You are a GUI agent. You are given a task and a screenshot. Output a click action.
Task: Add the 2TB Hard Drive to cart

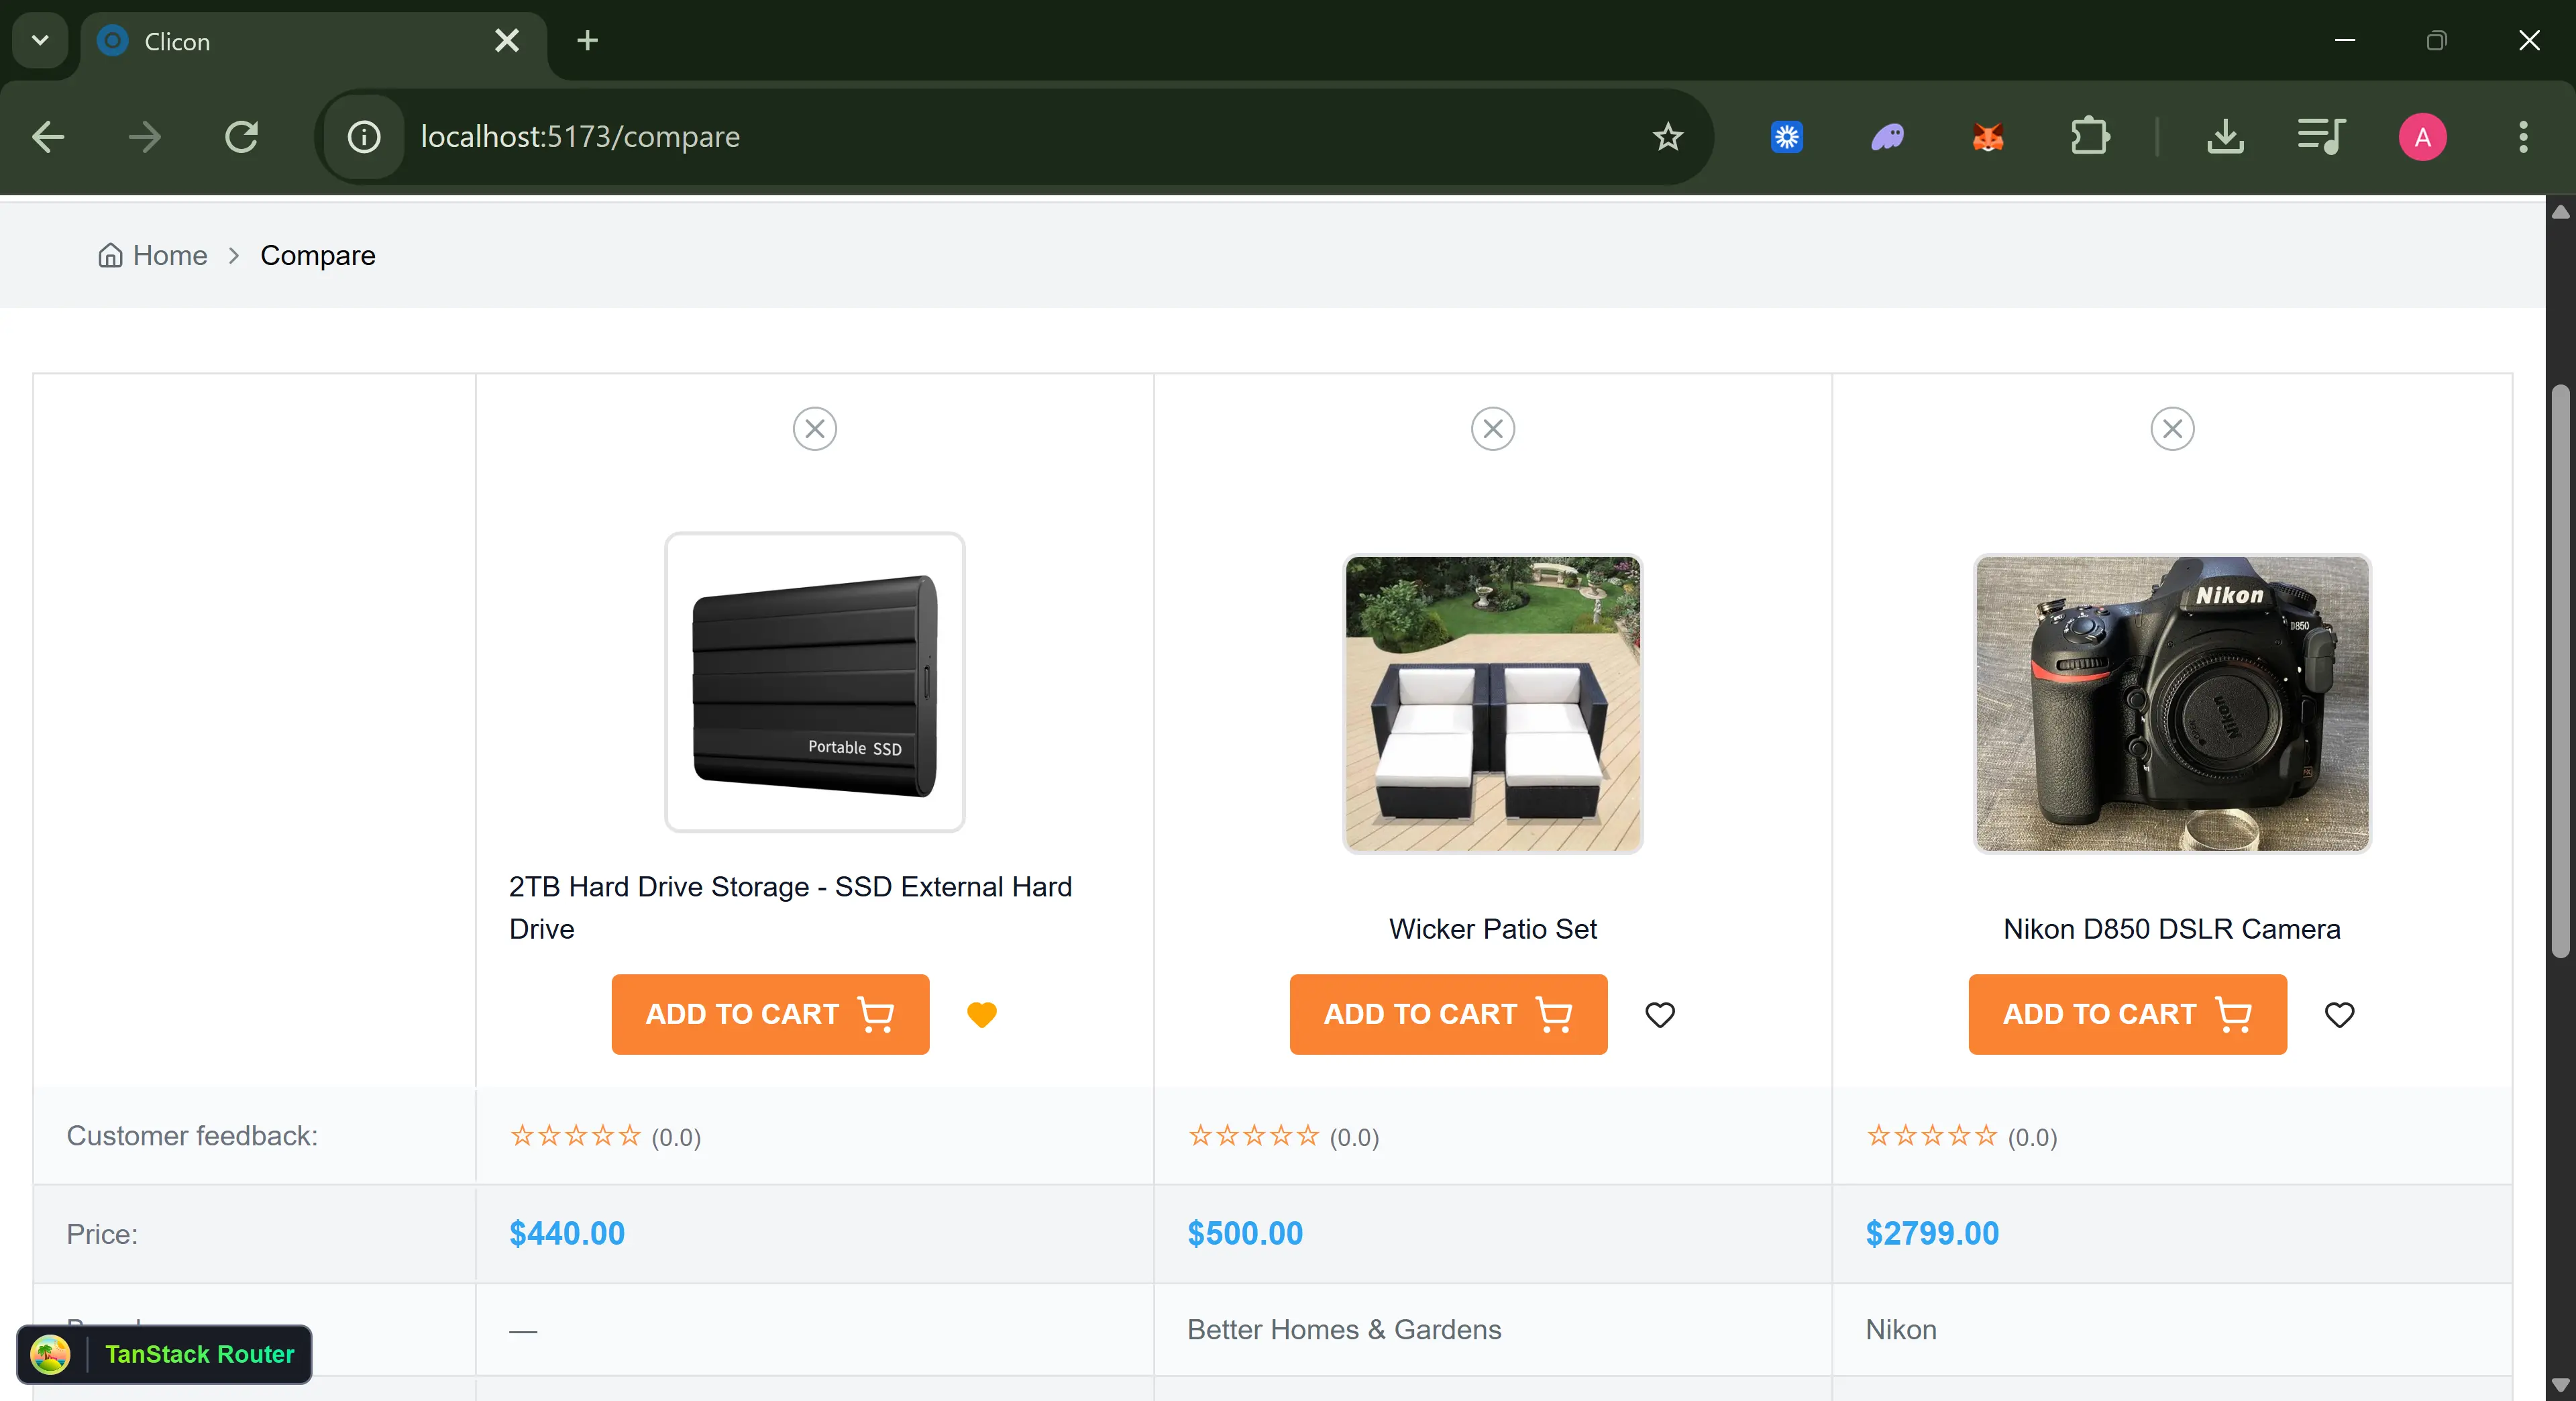[x=770, y=1014]
